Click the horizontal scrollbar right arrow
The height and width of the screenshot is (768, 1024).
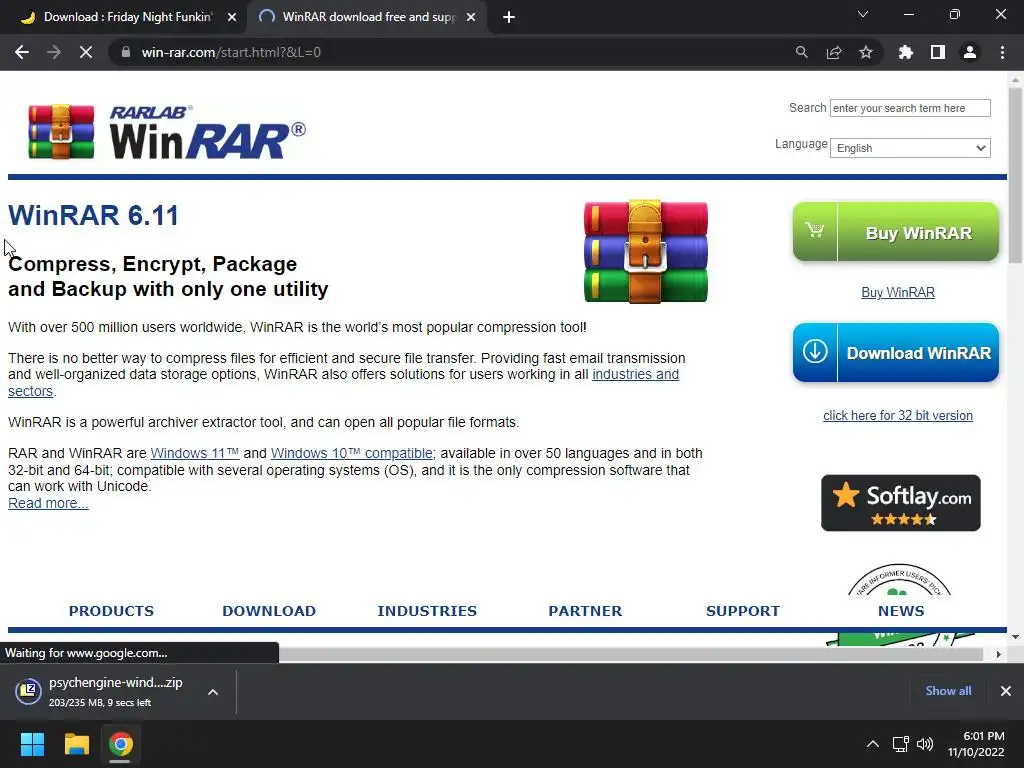998,654
